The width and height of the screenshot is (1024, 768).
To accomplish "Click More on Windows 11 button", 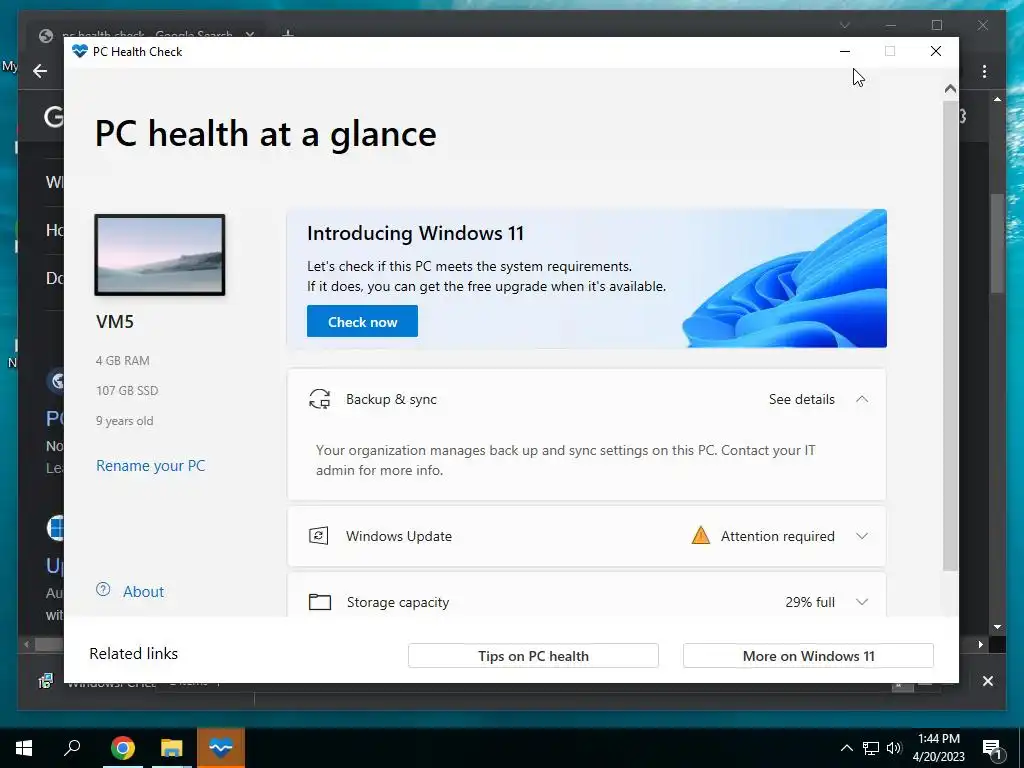I will [808, 656].
